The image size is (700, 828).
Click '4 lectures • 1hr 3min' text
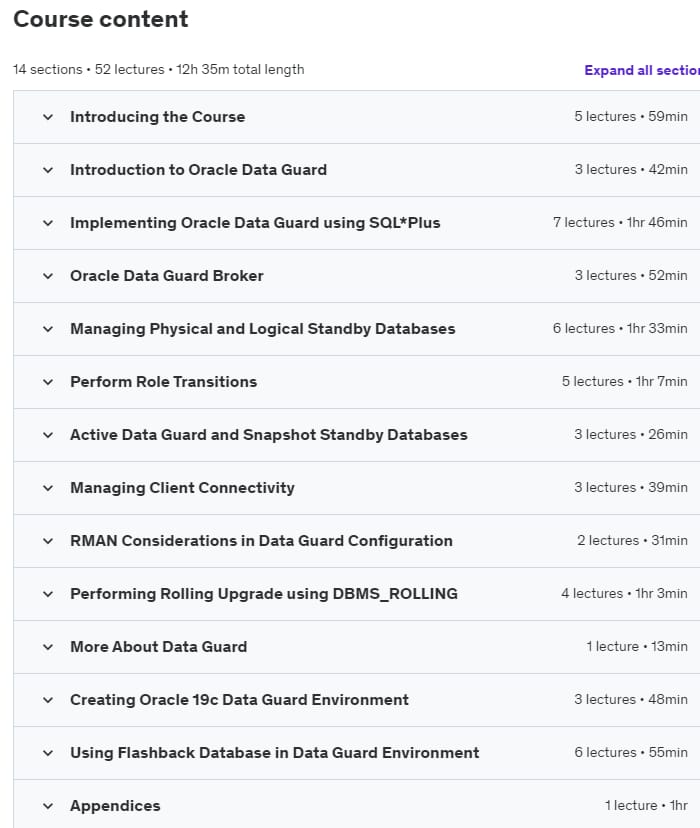tap(625, 594)
